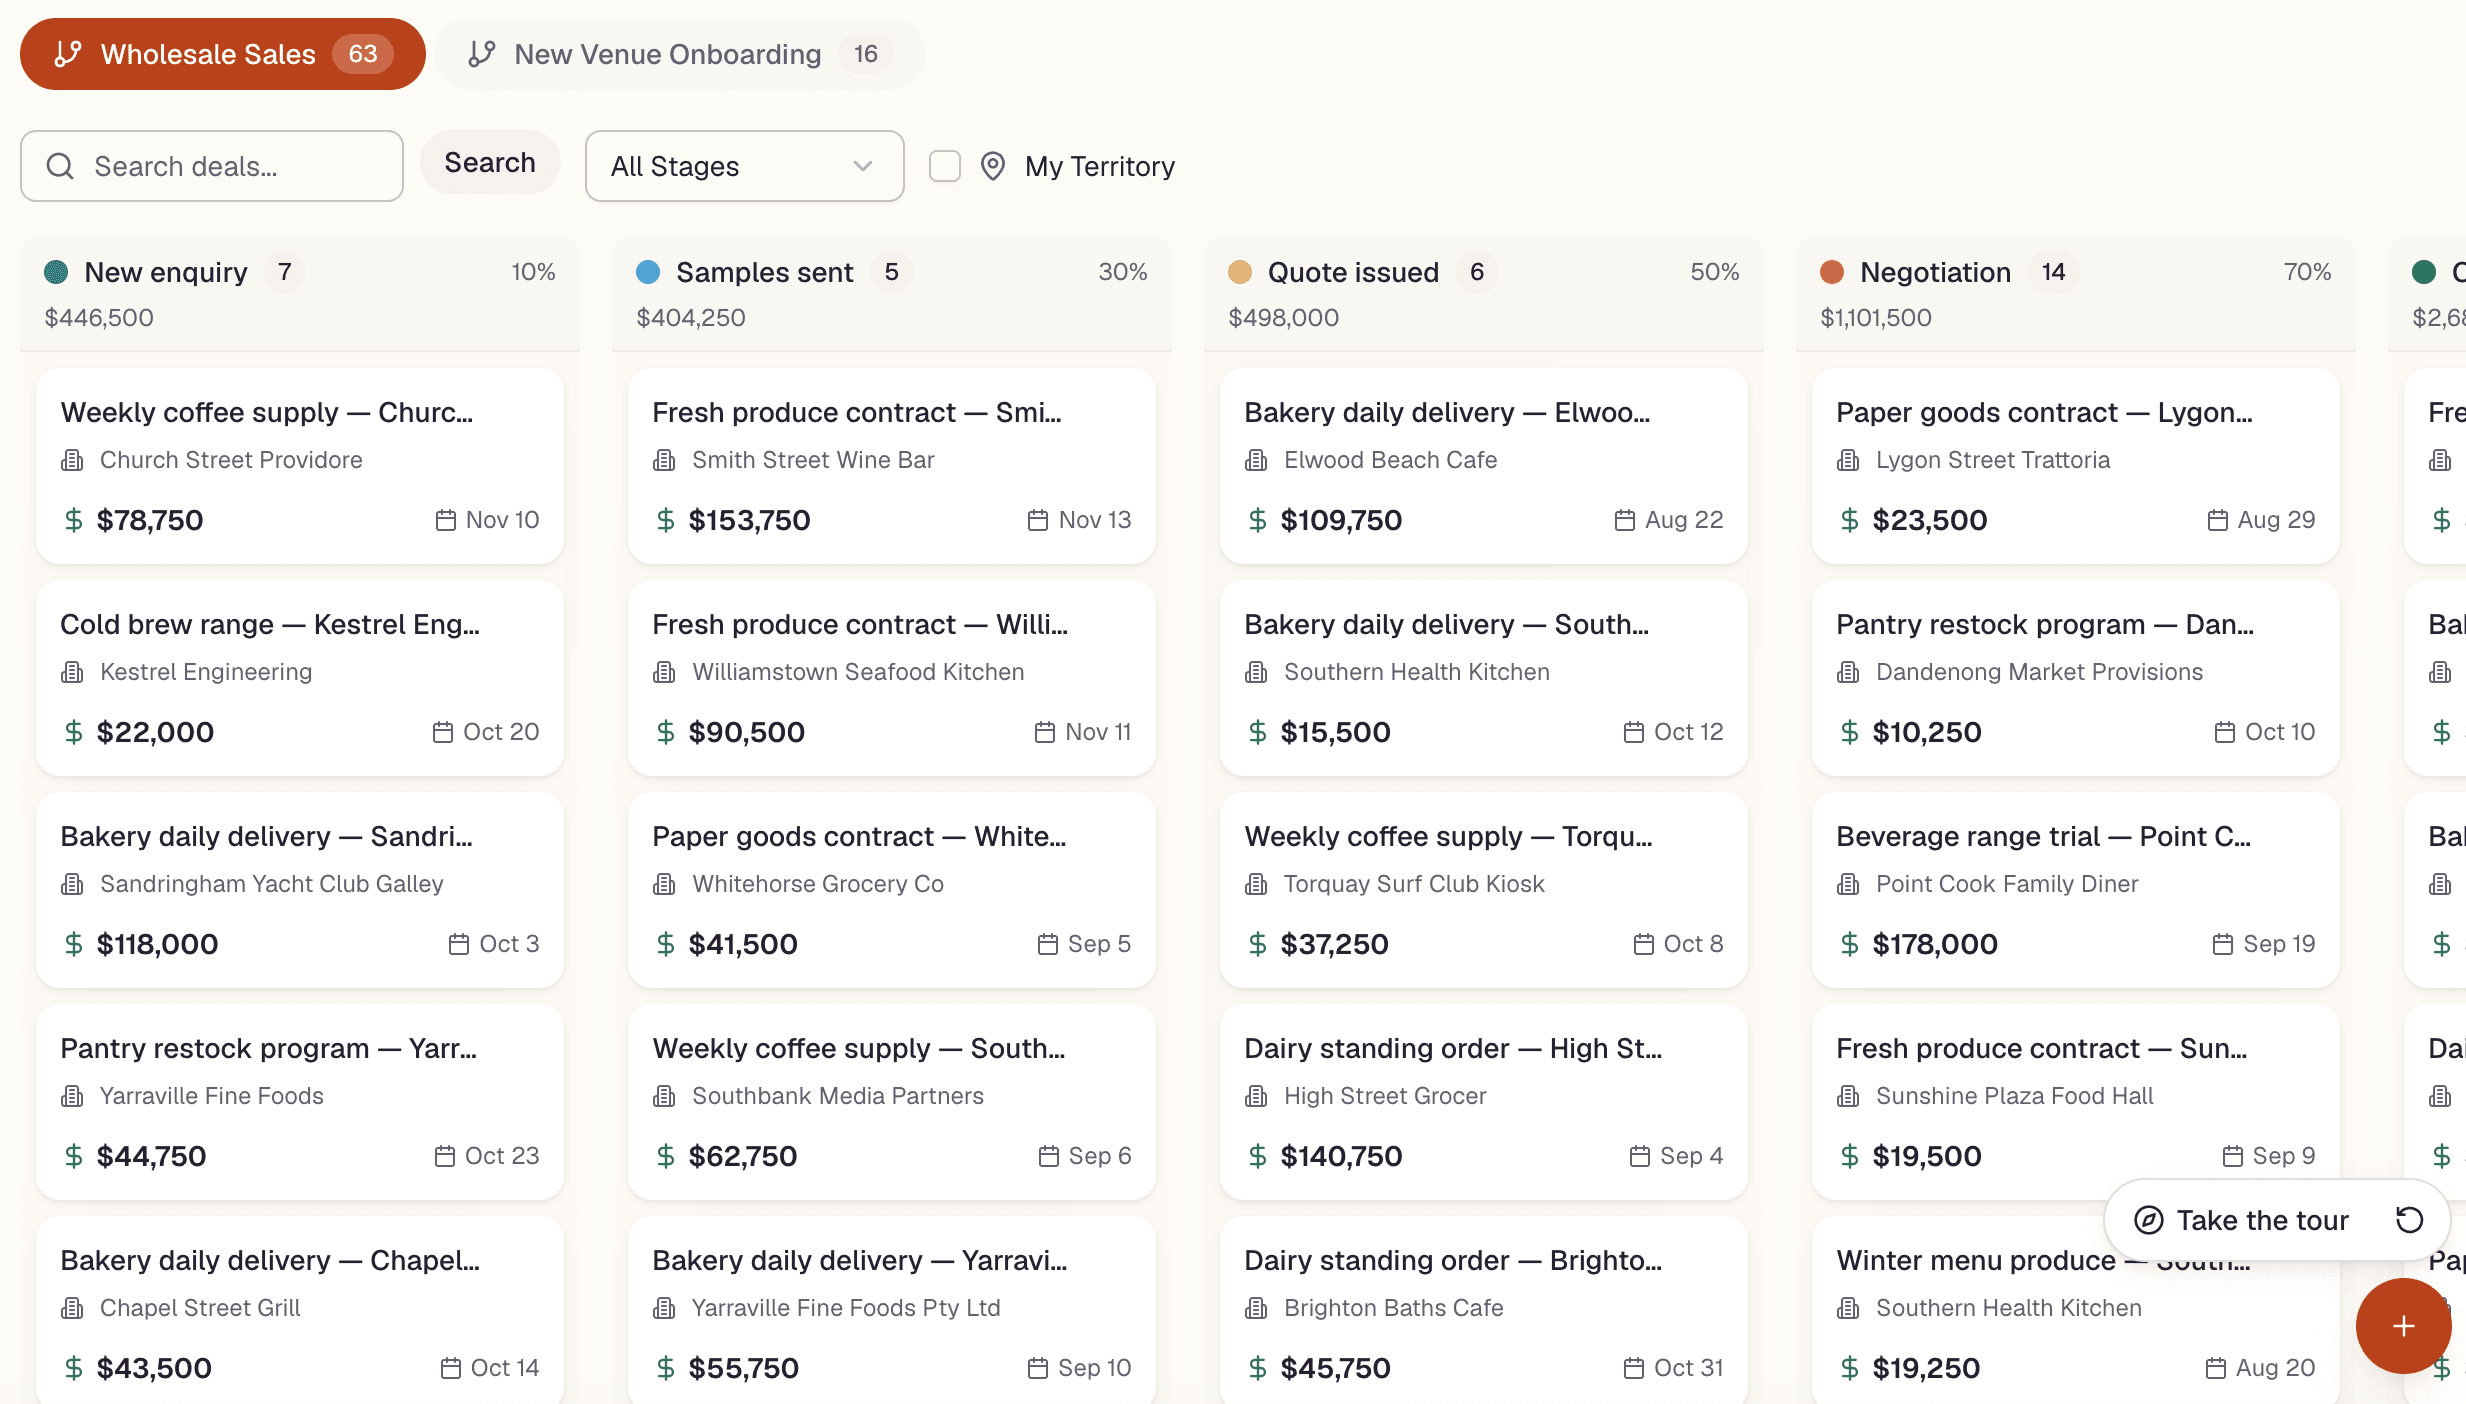Click building icon beside Lygon Street Trattoria
This screenshot has height=1404, width=2466.
pos(1848,460)
